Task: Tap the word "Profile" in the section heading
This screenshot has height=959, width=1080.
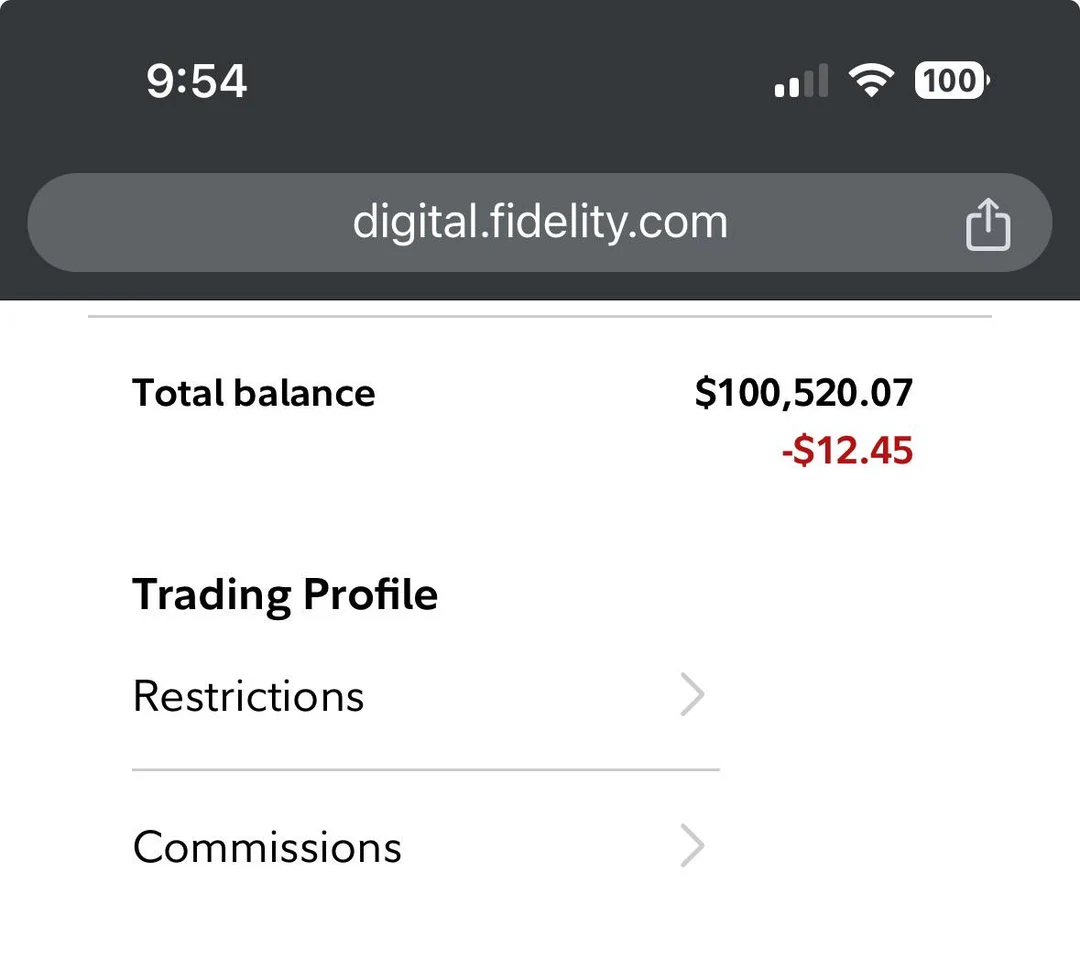Action: click(370, 594)
